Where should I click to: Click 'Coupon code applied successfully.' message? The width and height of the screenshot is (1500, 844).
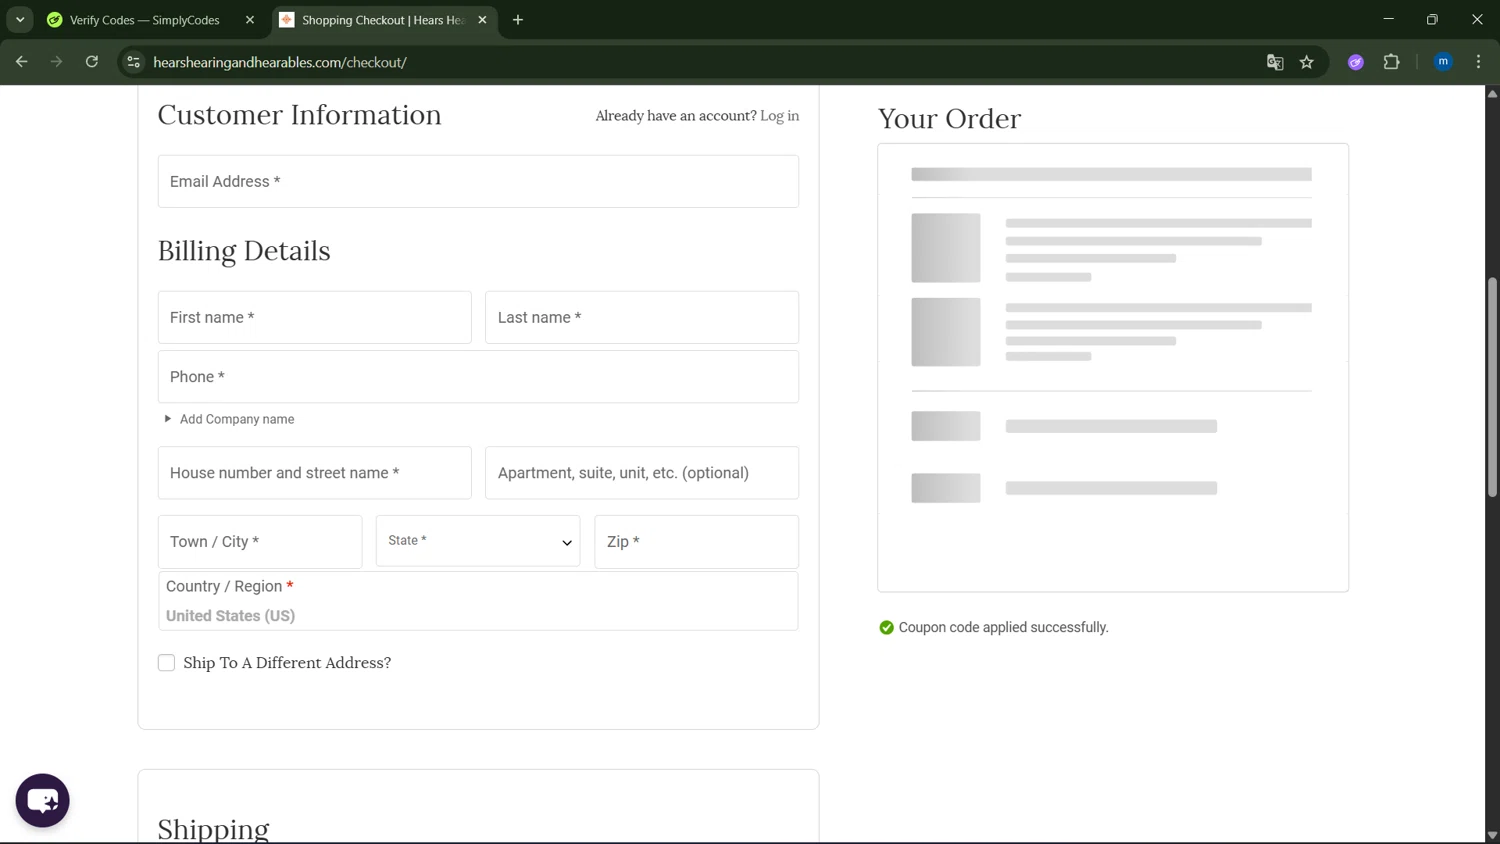tap(1003, 628)
